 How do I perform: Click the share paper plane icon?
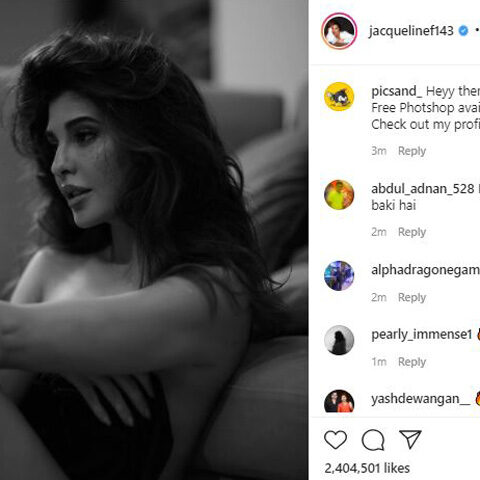tap(410, 439)
